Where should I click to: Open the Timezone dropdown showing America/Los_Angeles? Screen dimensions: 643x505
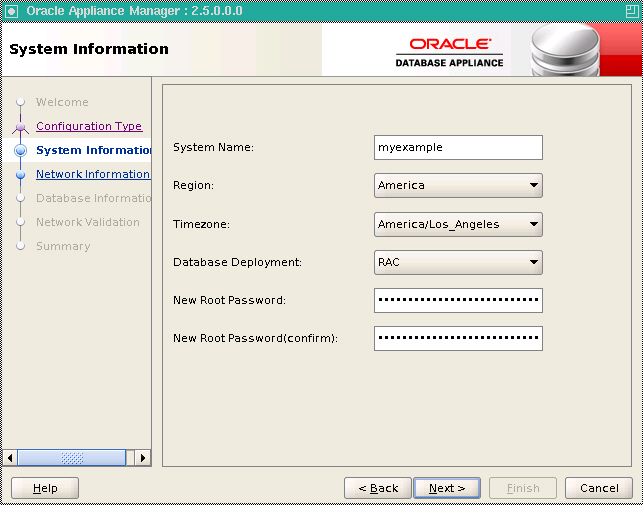point(458,224)
